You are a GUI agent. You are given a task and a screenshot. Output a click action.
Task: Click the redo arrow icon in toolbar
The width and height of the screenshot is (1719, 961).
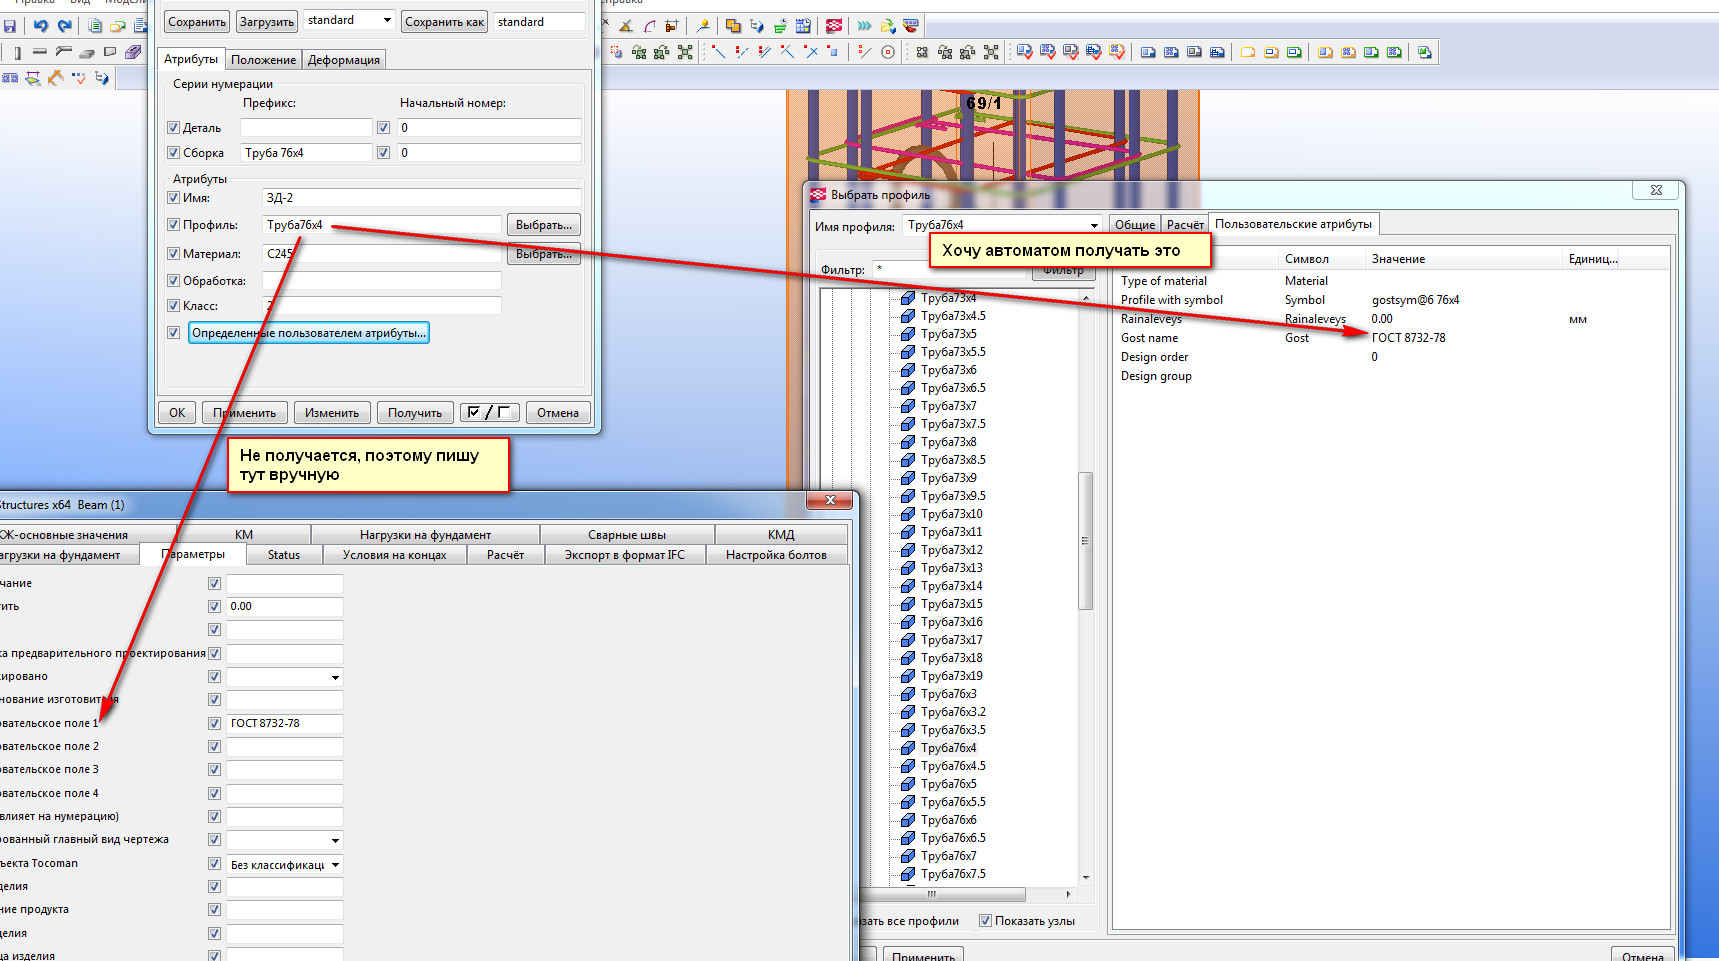pyautogui.click(x=65, y=26)
